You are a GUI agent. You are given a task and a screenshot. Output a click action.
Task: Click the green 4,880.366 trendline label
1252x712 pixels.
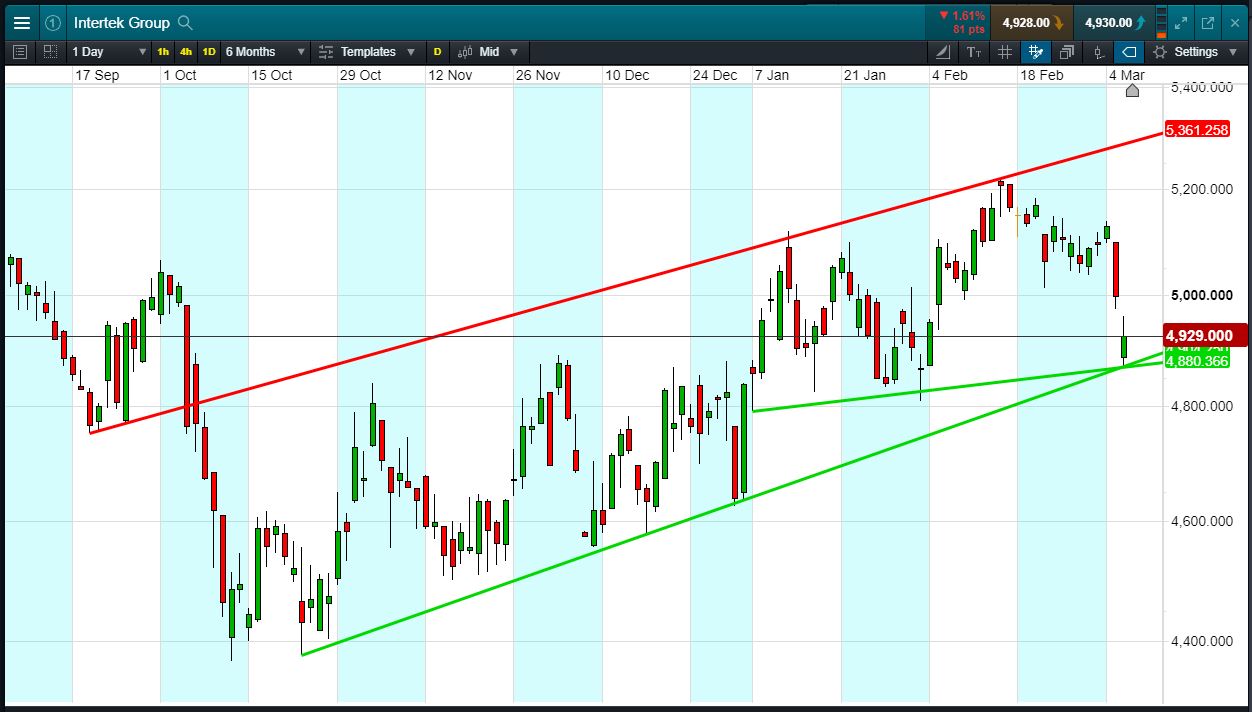1197,361
